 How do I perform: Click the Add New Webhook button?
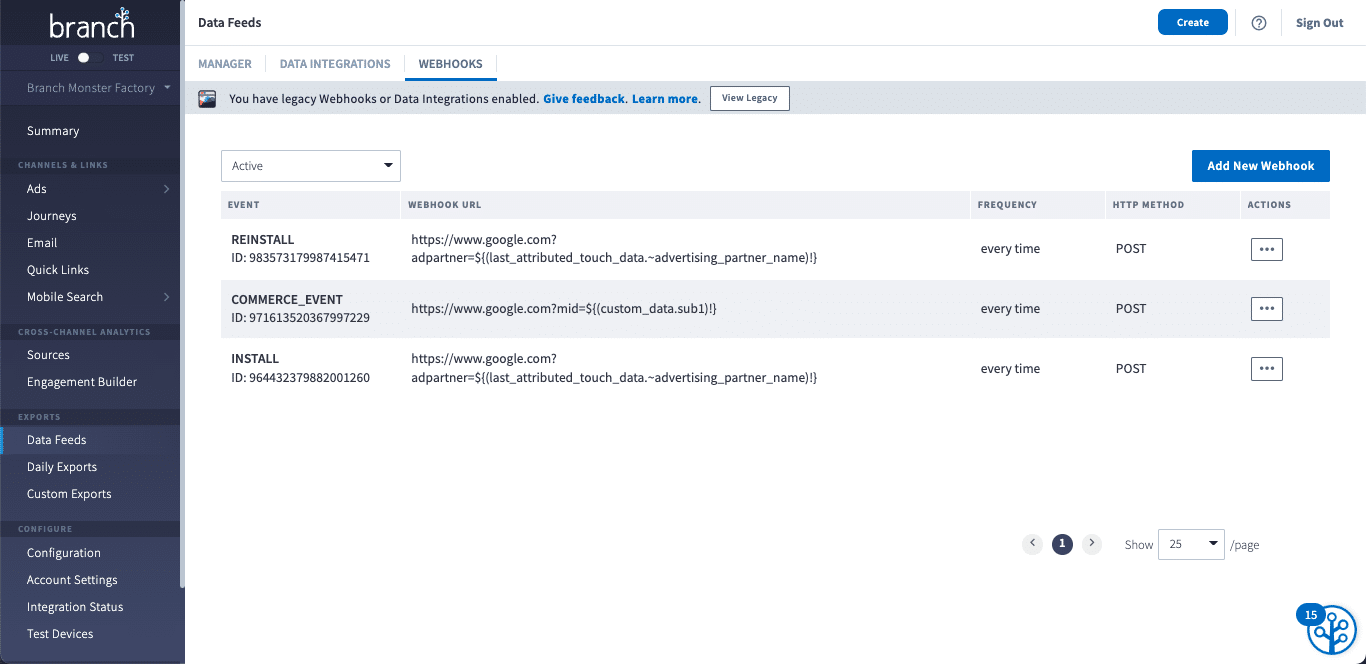[1260, 165]
